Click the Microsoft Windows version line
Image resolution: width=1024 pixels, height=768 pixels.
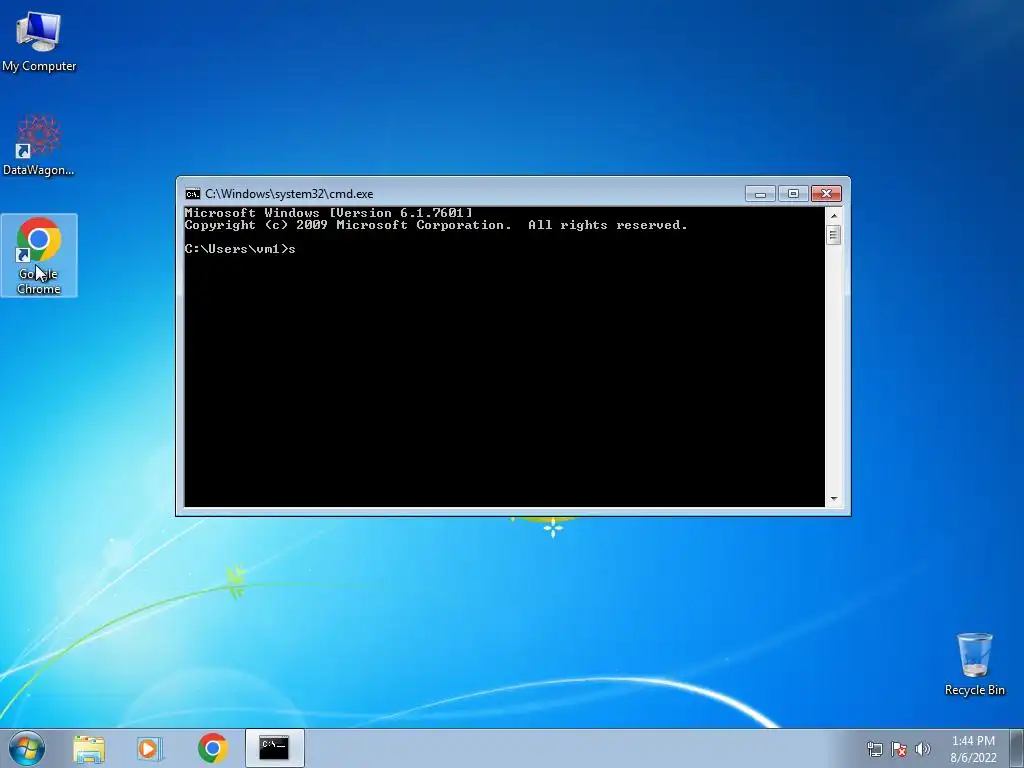click(x=328, y=213)
